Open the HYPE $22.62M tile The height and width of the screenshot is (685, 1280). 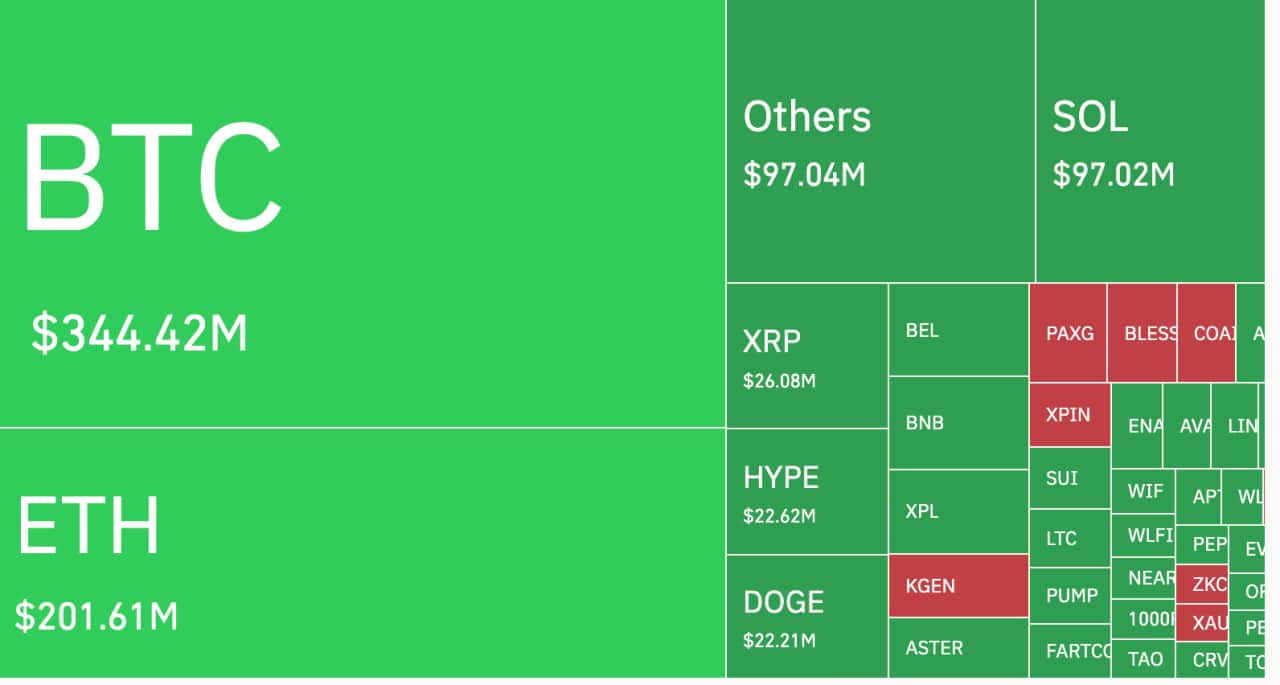pyautogui.click(x=806, y=491)
